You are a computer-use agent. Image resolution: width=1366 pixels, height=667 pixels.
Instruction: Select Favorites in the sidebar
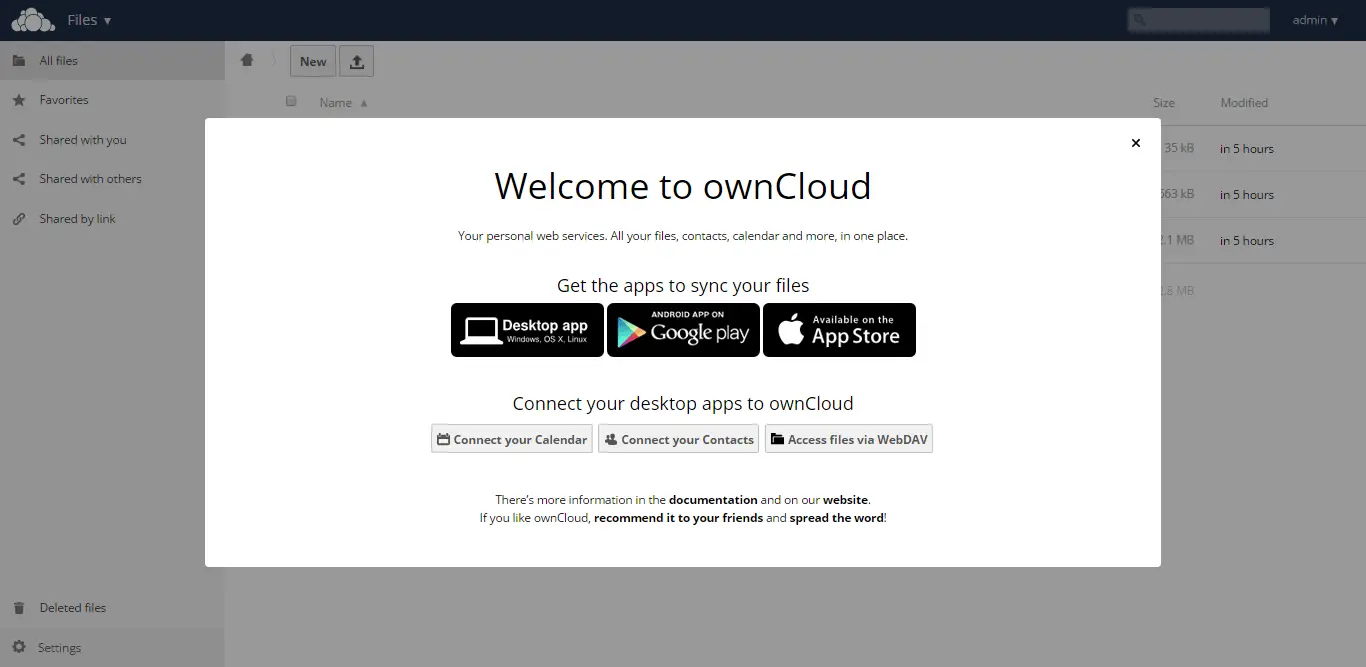[63, 100]
